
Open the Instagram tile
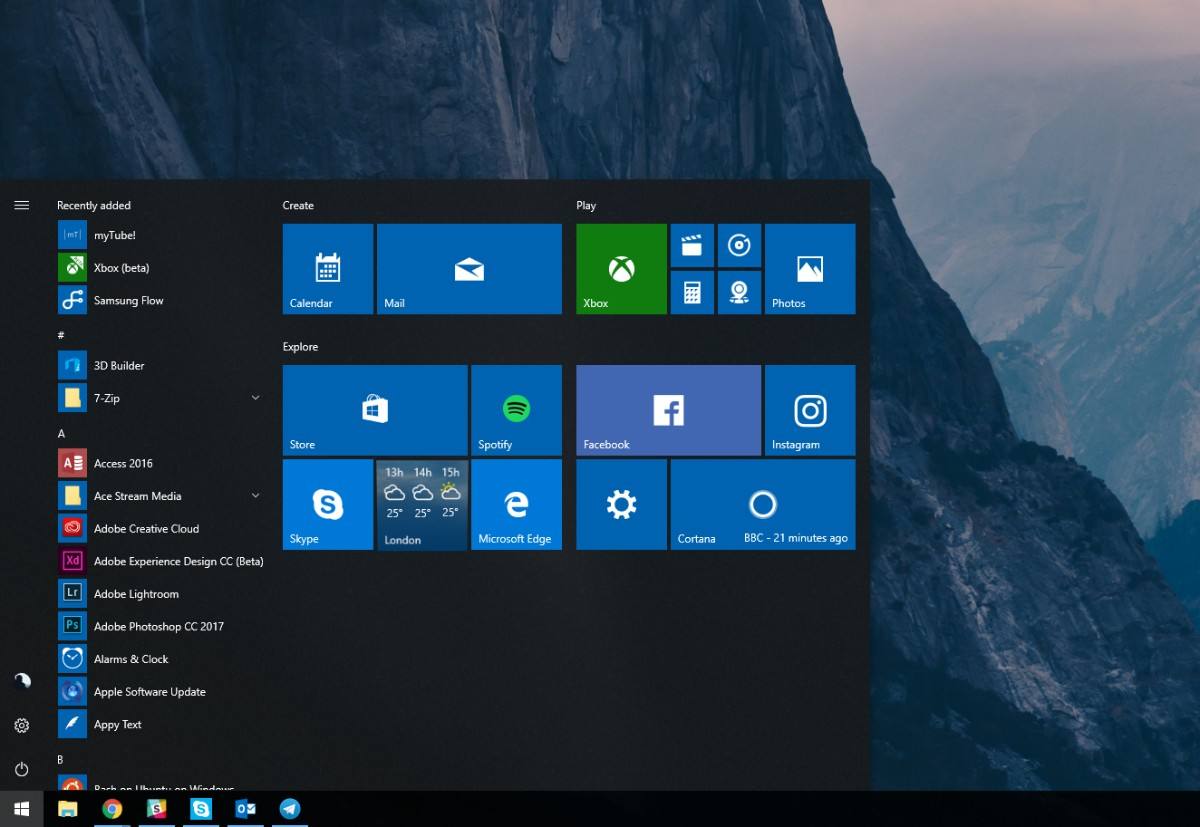click(x=810, y=410)
